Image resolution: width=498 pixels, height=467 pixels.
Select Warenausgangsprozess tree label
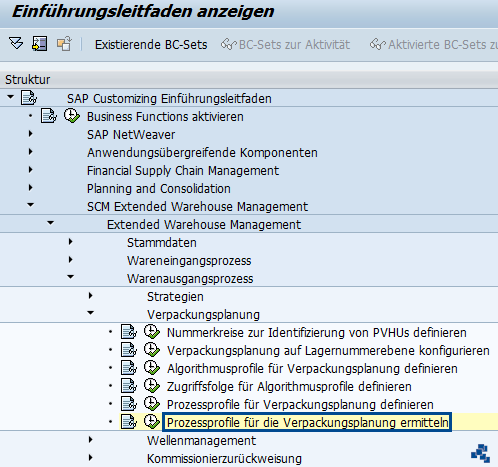point(190,279)
